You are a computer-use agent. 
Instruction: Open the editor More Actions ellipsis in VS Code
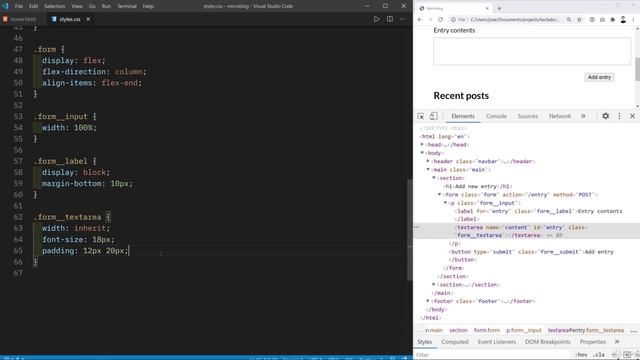pyautogui.click(x=402, y=19)
